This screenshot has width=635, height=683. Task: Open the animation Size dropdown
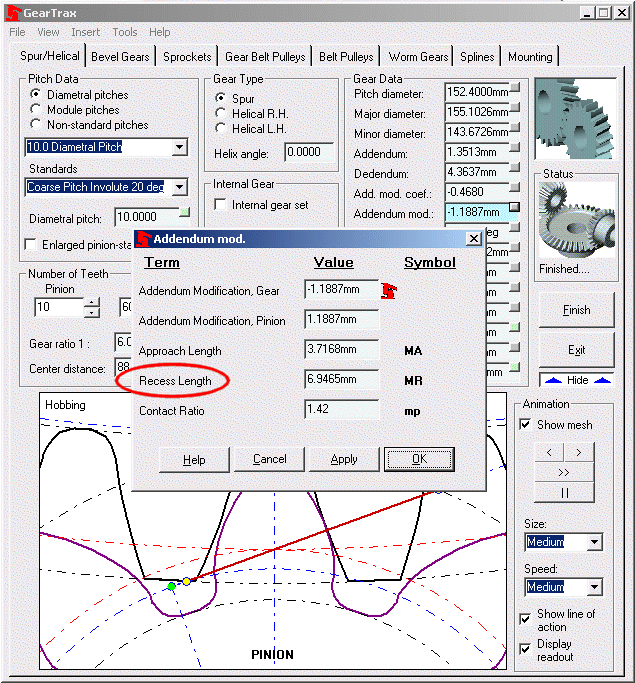click(594, 542)
